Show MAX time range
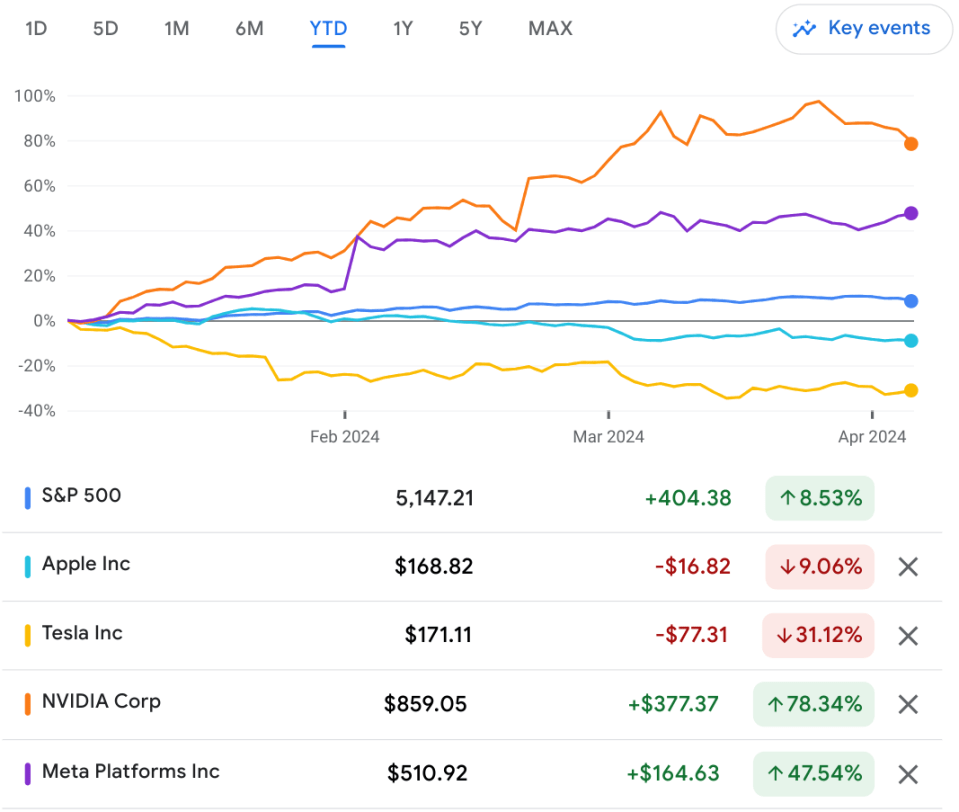Screen dimensions: 959x812 [x=550, y=29]
